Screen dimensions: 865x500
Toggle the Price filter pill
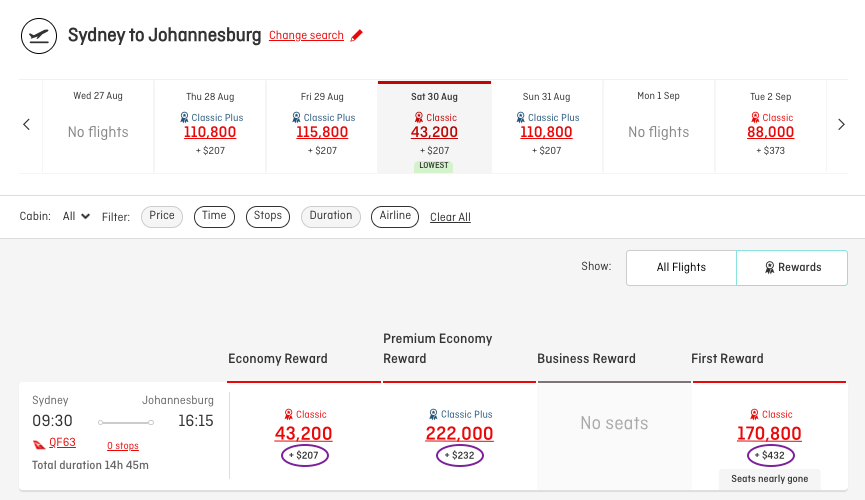pyautogui.click(x=162, y=216)
